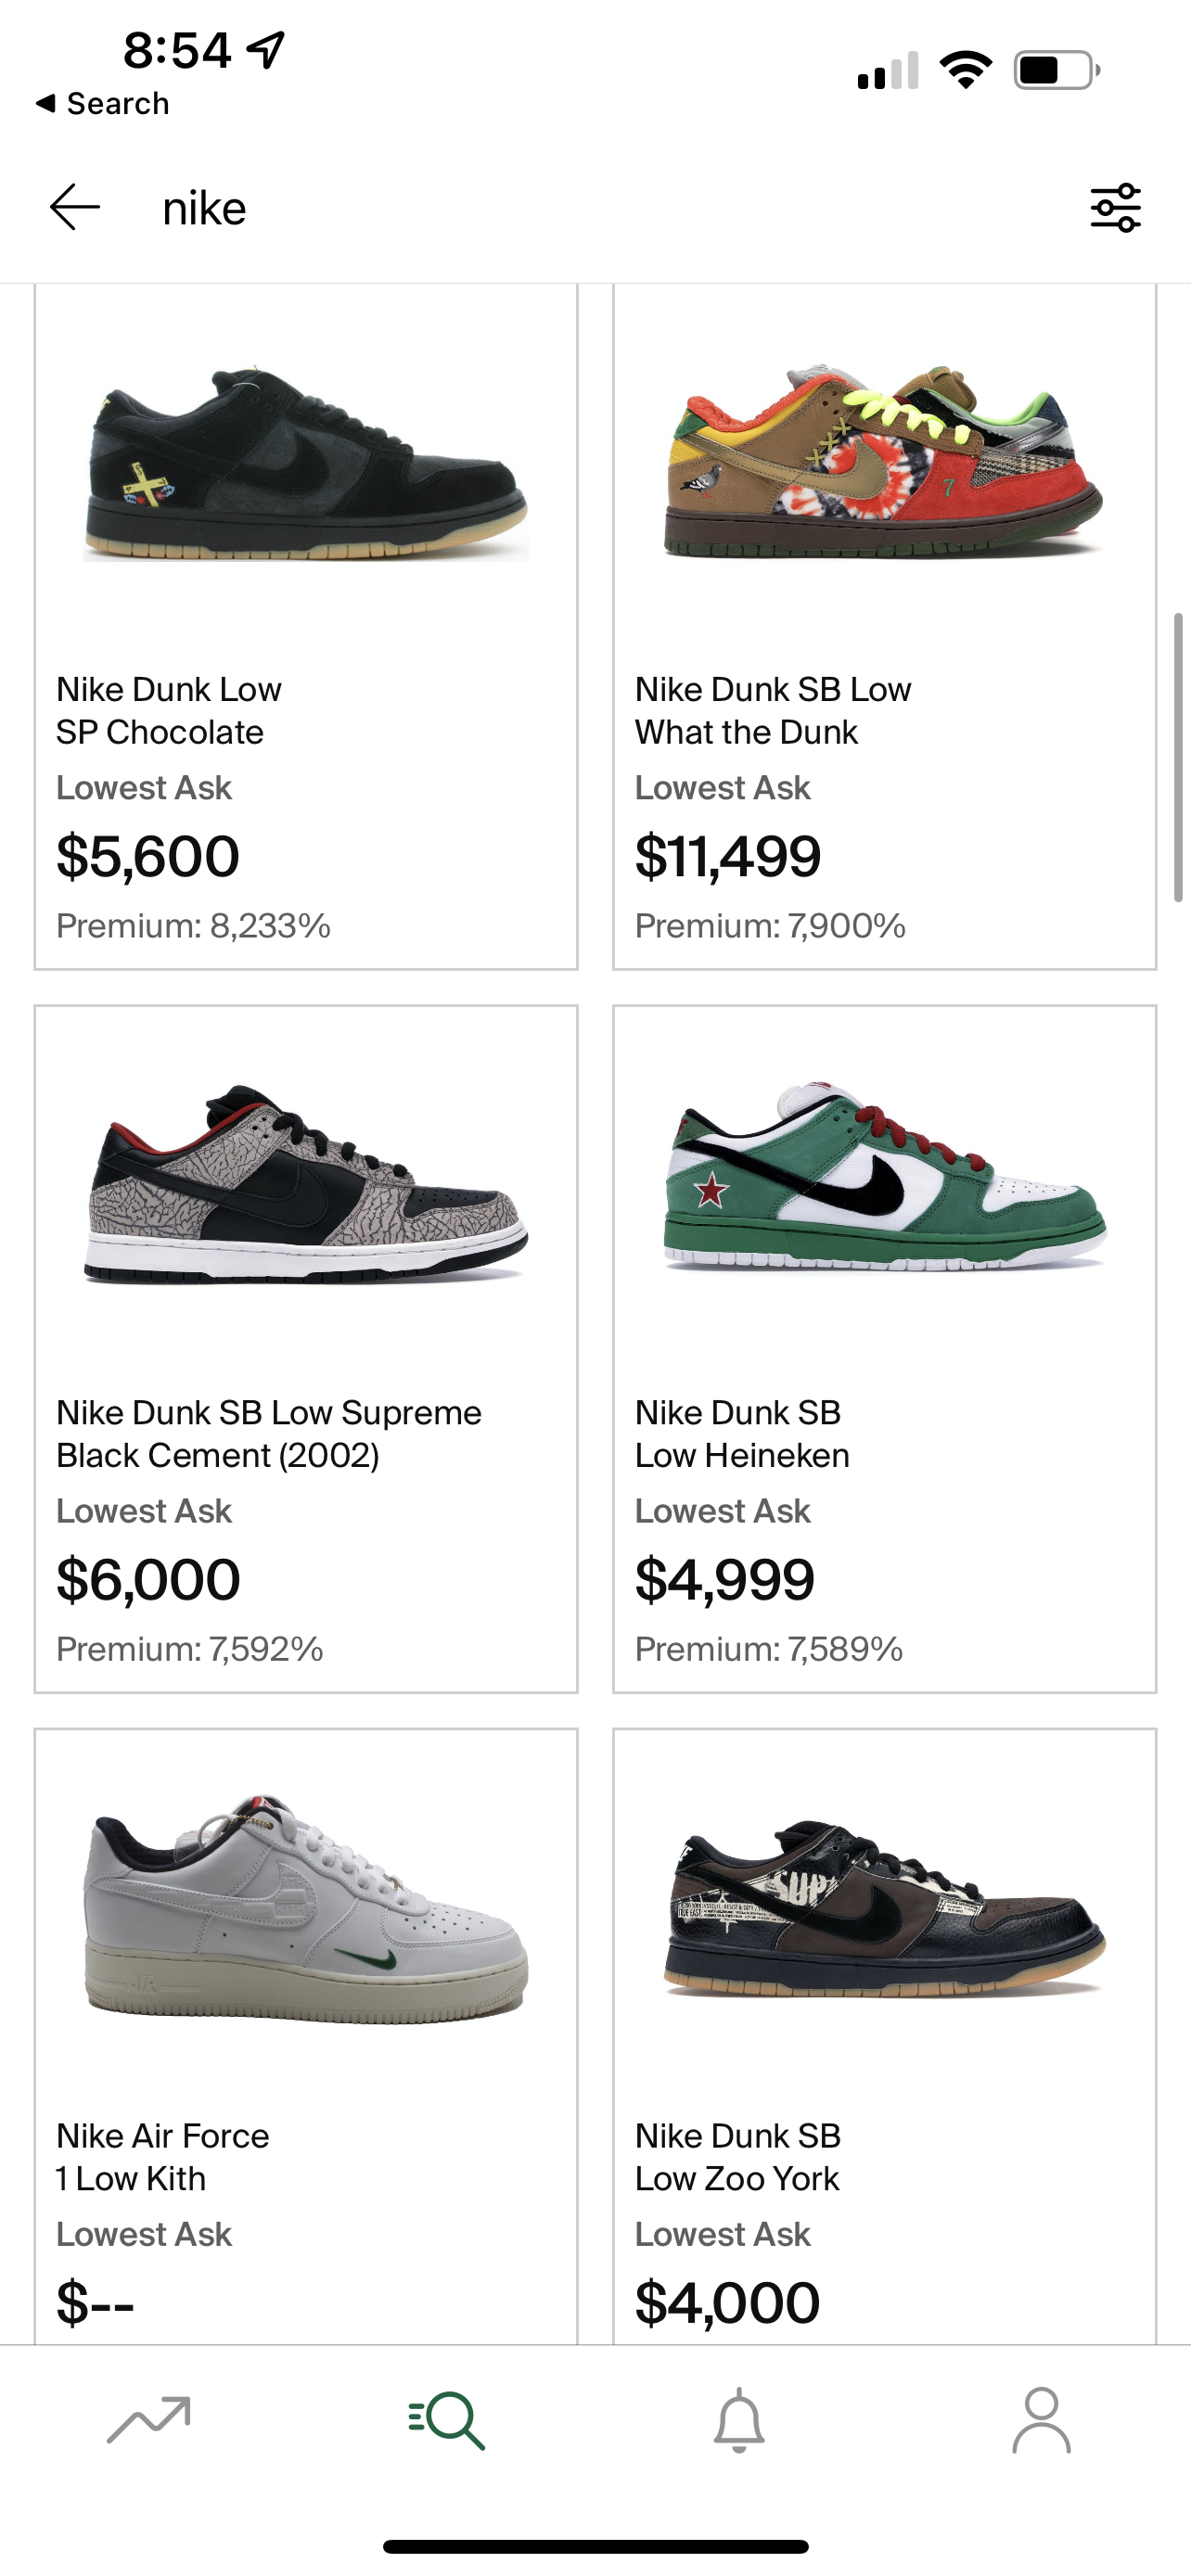View the What the Dunk sneaker image

click(884, 460)
